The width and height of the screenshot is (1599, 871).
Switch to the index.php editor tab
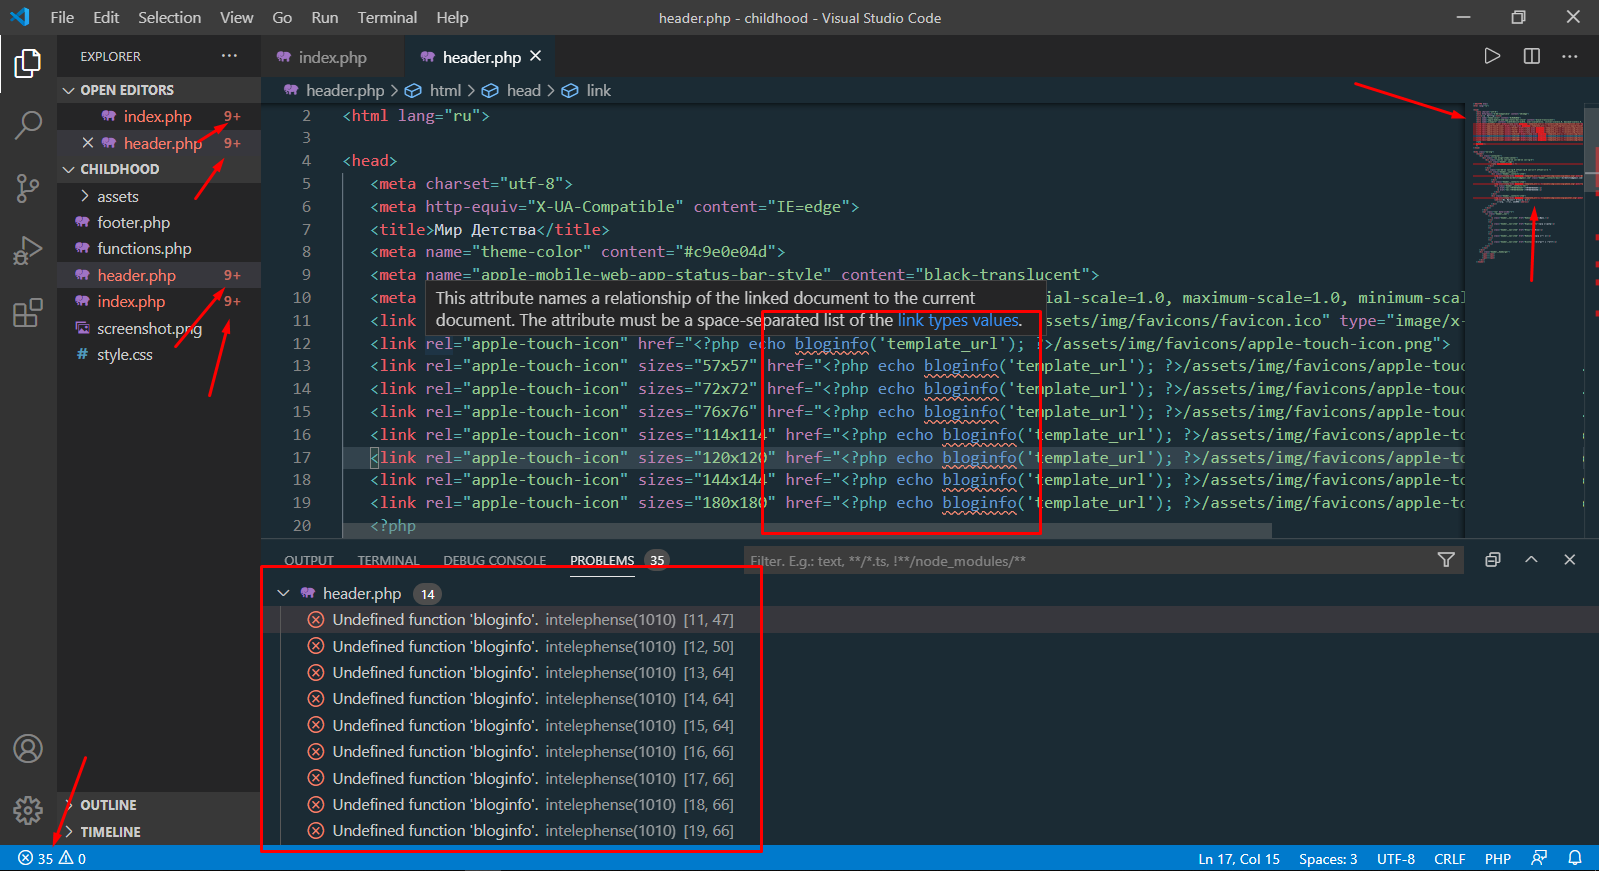332,57
